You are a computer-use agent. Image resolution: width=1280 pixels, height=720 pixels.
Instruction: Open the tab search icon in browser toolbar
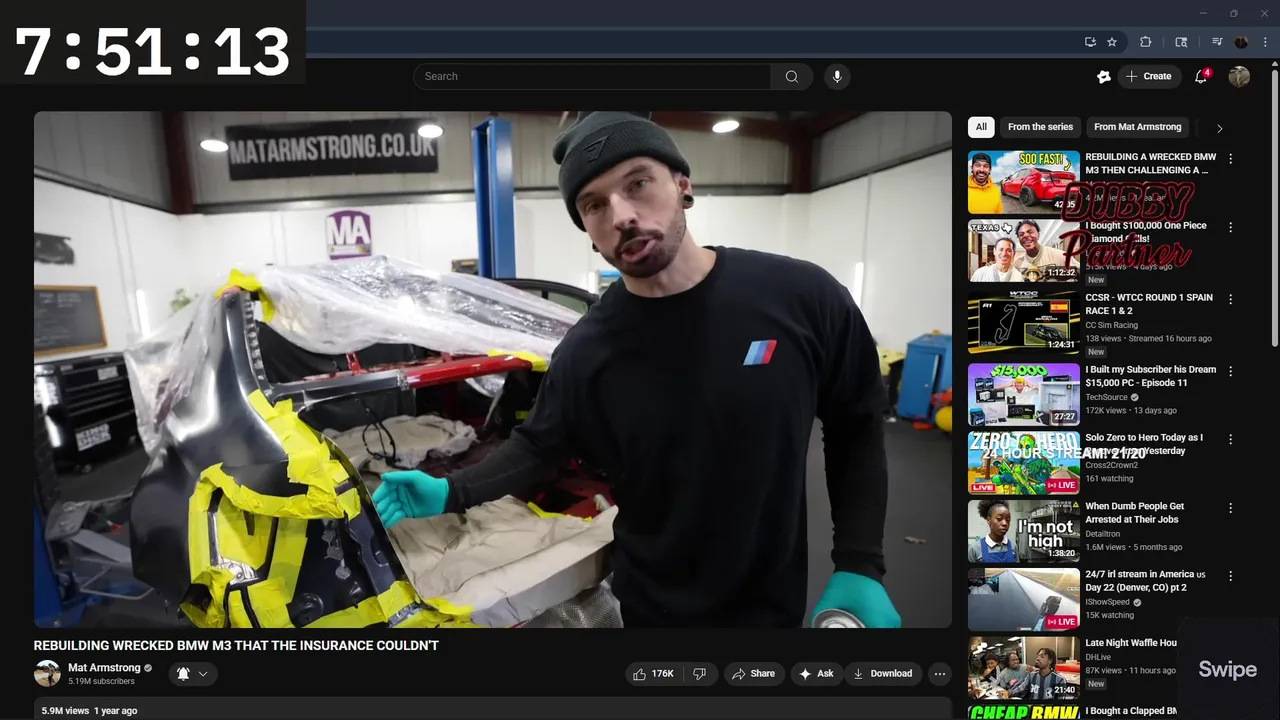pyautogui.click(x=1181, y=42)
